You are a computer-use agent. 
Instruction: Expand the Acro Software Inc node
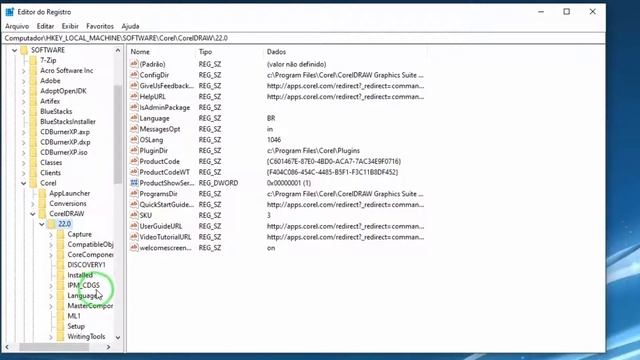(24, 71)
